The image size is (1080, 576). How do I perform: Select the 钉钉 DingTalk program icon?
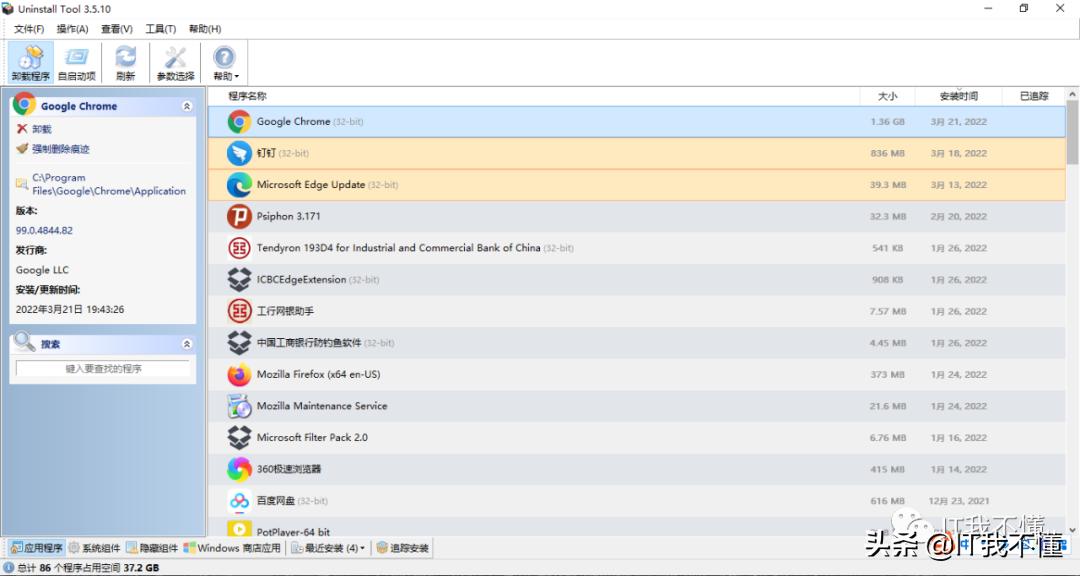pos(239,153)
